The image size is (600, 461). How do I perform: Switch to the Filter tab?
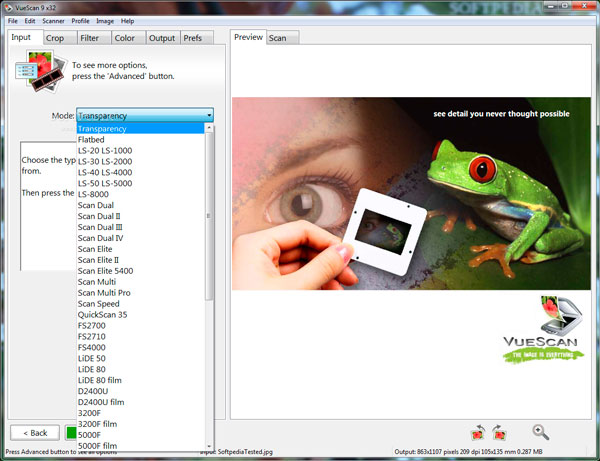tap(89, 38)
